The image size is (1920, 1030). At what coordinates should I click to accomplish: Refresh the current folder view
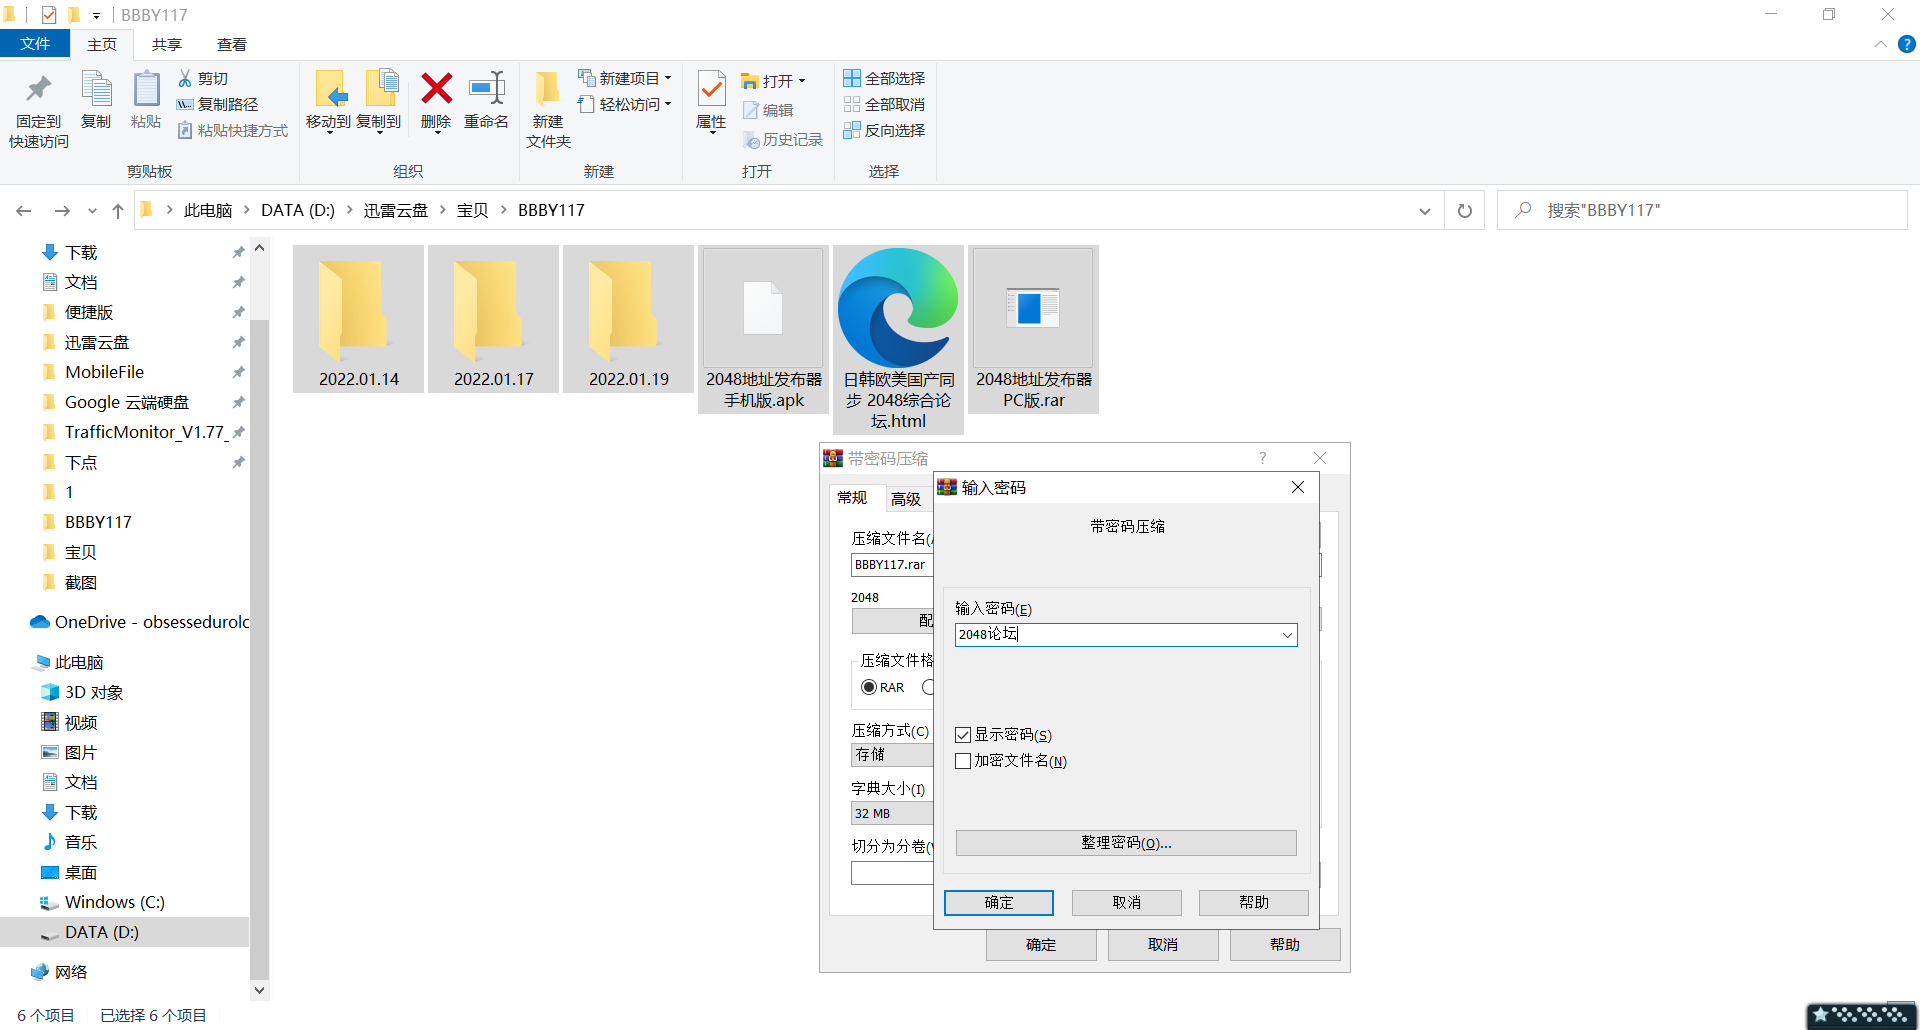1464,211
